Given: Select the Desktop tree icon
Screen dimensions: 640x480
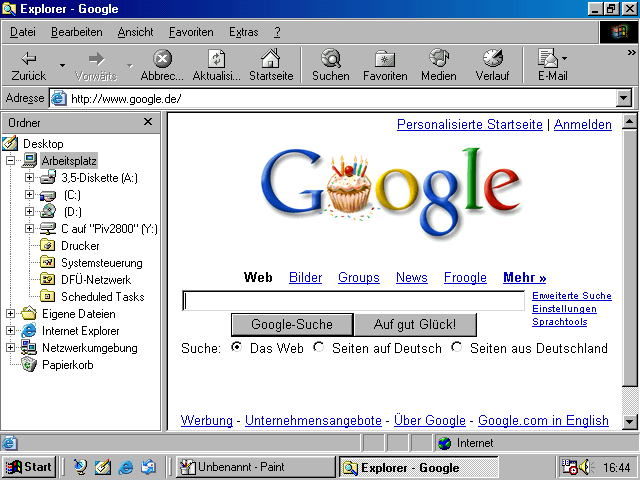Looking at the screenshot, I should 10,144.
